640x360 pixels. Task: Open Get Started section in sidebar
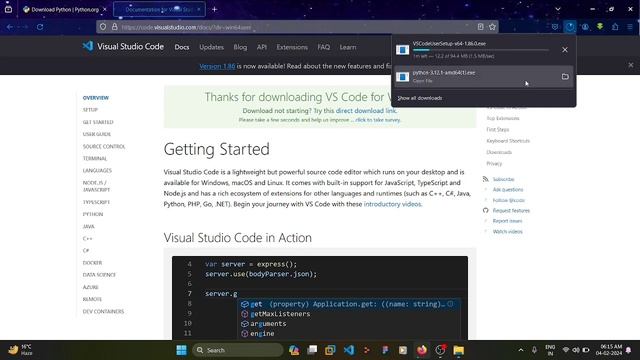[98, 122]
